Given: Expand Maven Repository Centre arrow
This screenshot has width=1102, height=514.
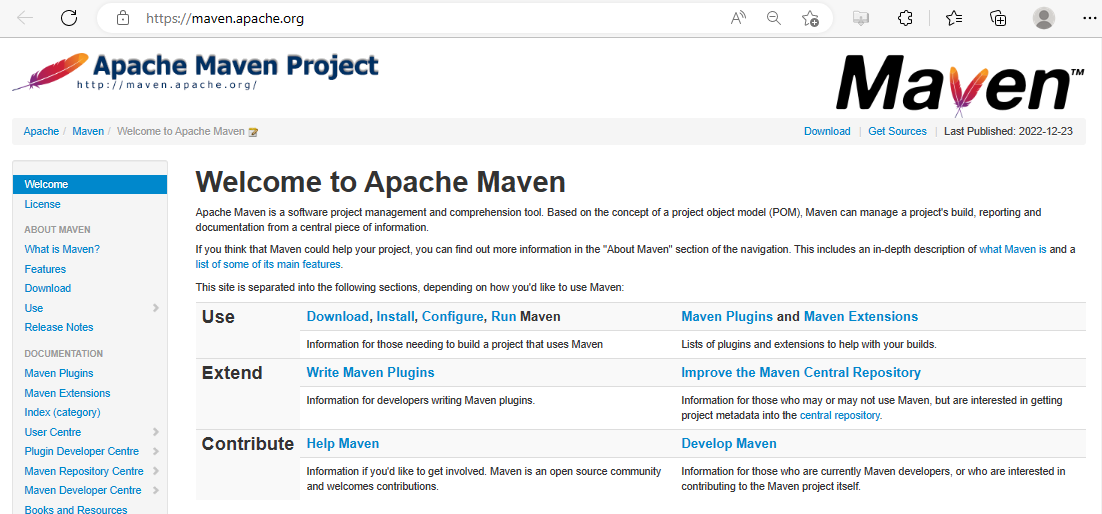Looking at the screenshot, I should pos(155,471).
